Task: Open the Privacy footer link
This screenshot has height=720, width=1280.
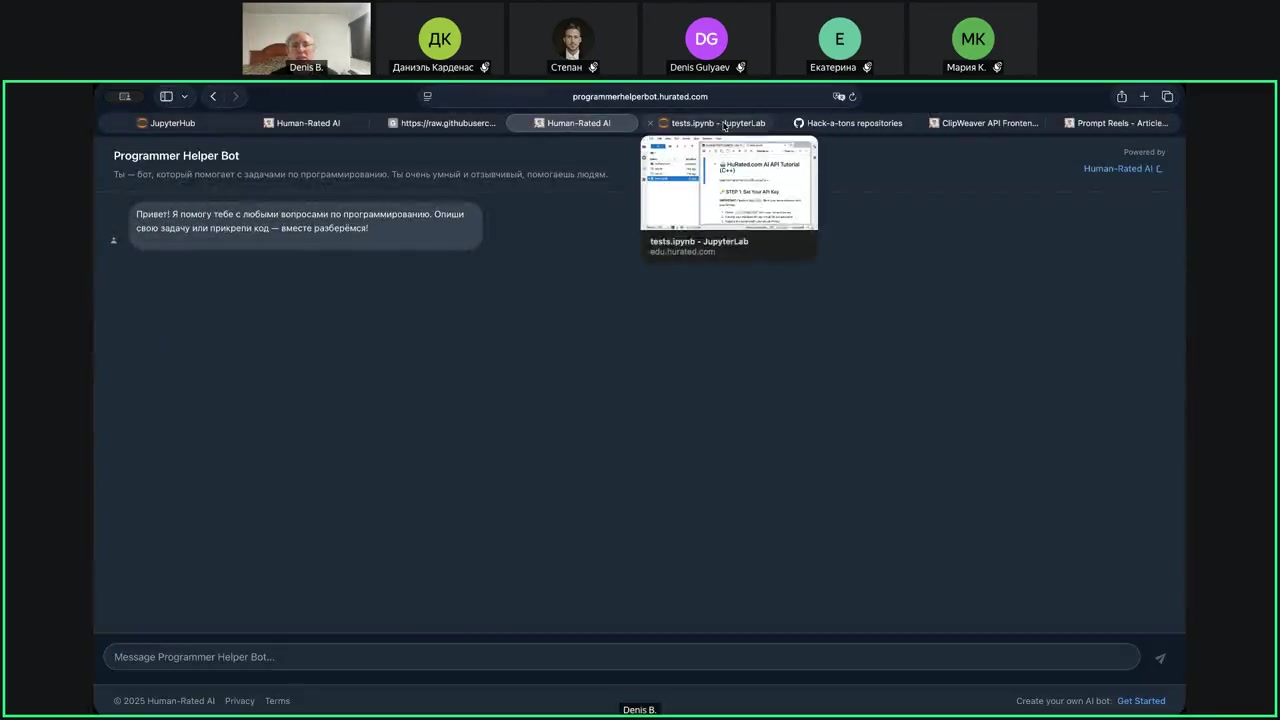Action: 240,701
